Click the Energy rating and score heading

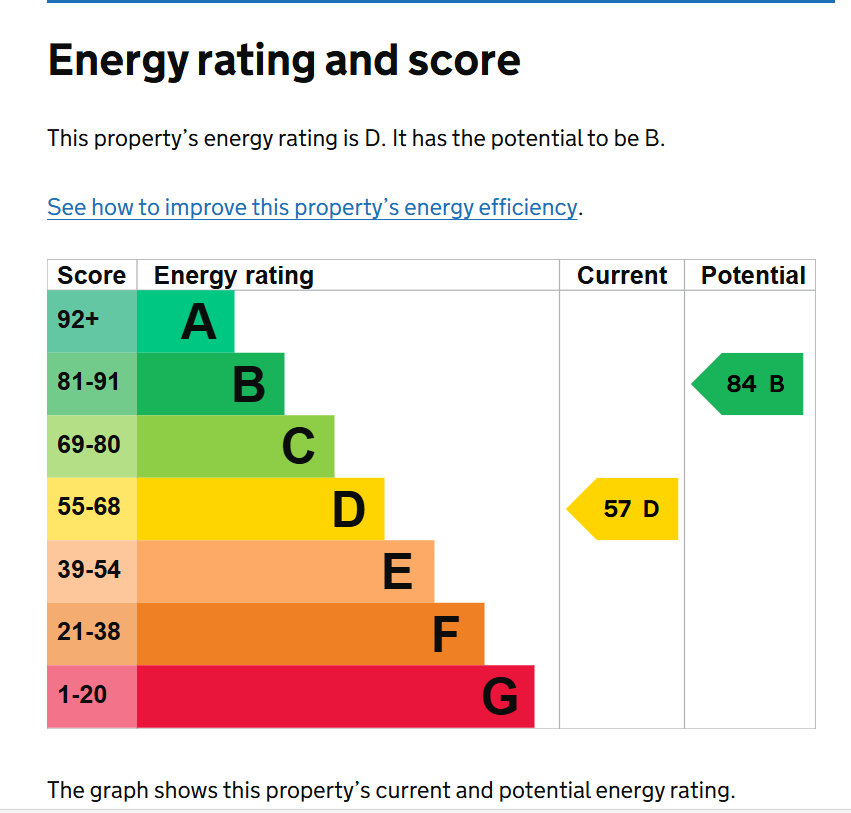point(284,61)
